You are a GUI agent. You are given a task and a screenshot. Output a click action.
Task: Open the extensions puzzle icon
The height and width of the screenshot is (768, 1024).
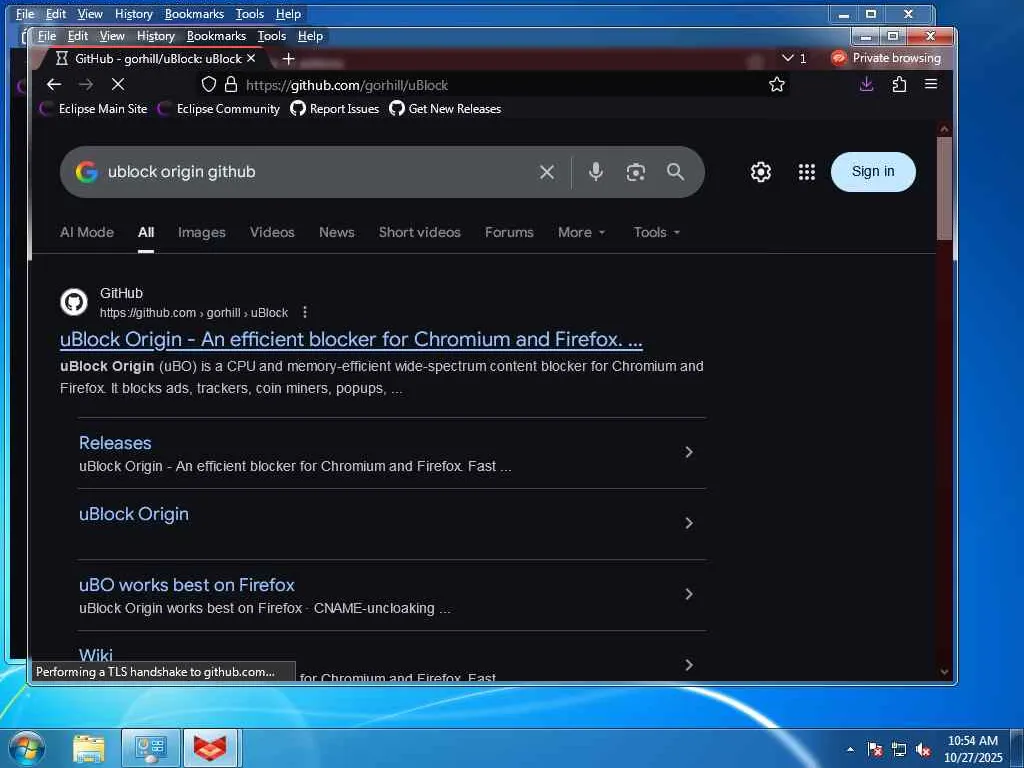tap(899, 84)
